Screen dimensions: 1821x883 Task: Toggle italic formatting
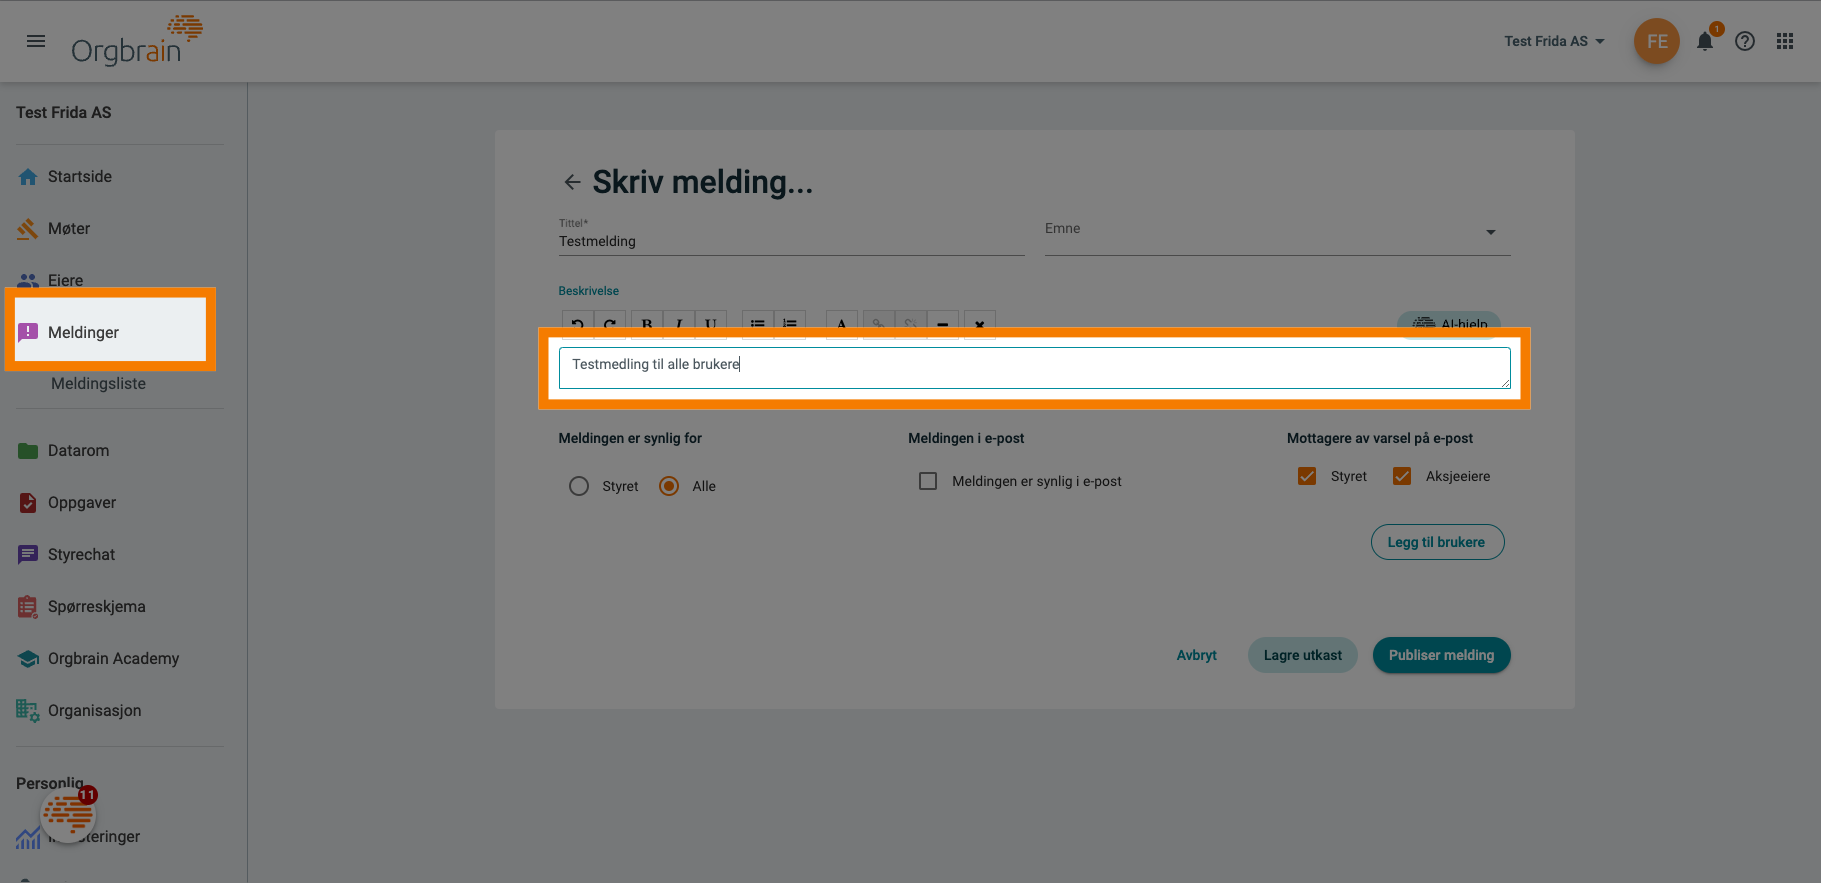(679, 325)
